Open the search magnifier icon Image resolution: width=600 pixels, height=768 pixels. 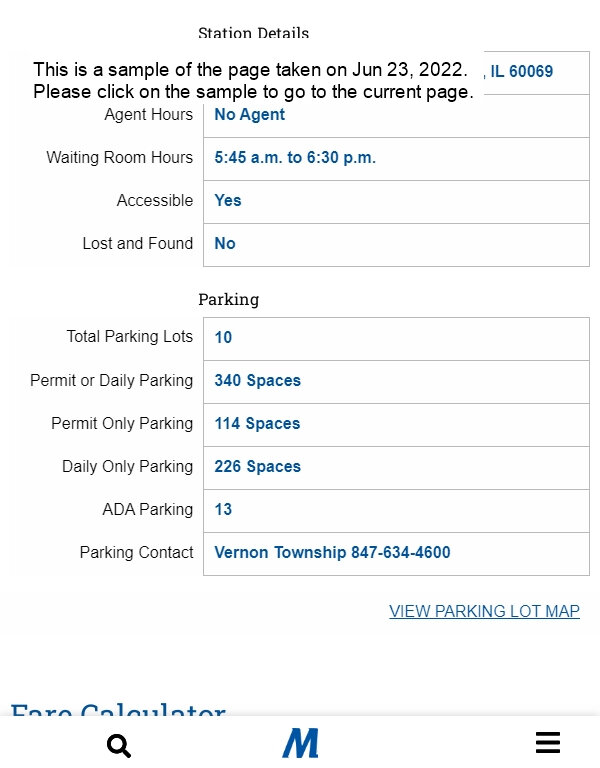(119, 745)
